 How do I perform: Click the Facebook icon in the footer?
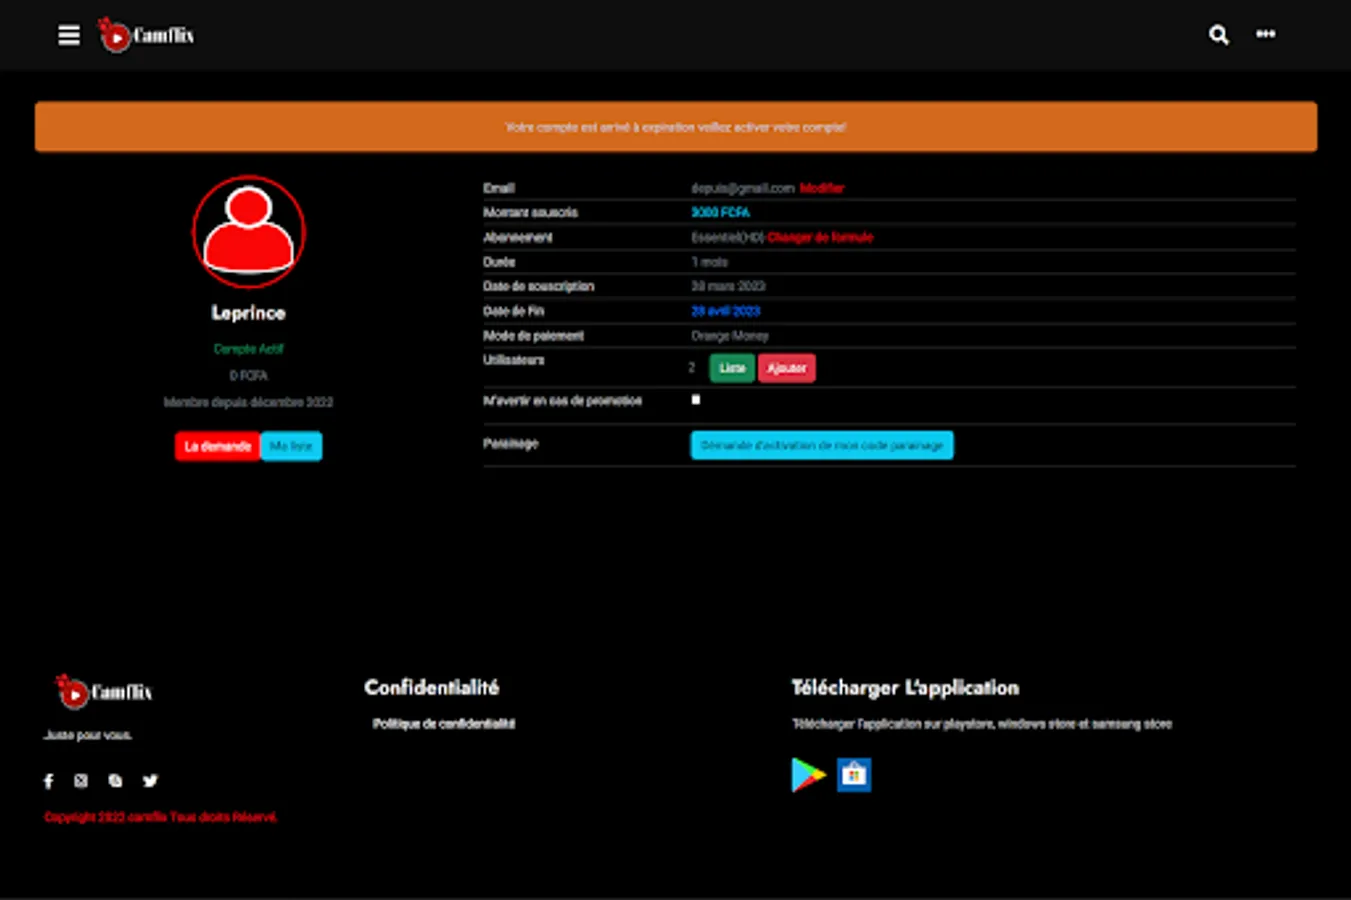coord(48,781)
